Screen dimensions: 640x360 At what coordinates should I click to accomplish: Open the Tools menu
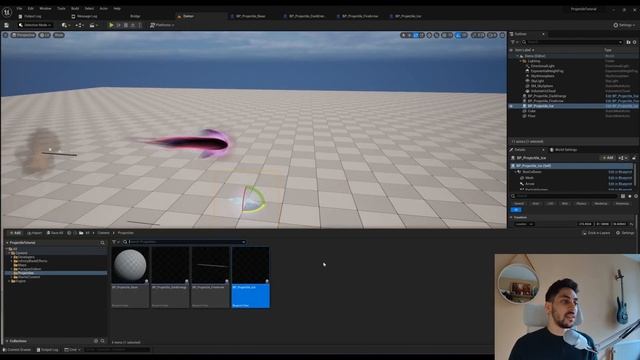click(x=61, y=9)
